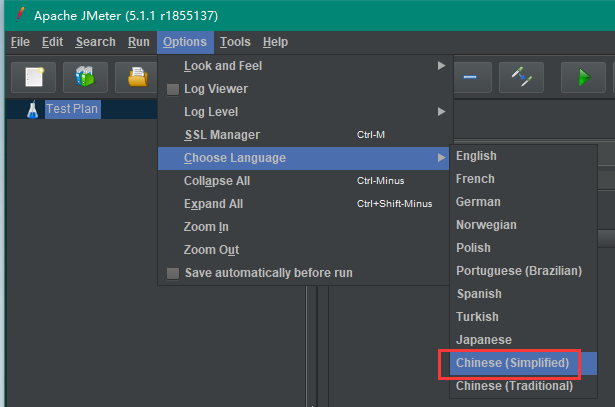The height and width of the screenshot is (407, 615).
Task: Select Norwegian language
Action: point(523,225)
